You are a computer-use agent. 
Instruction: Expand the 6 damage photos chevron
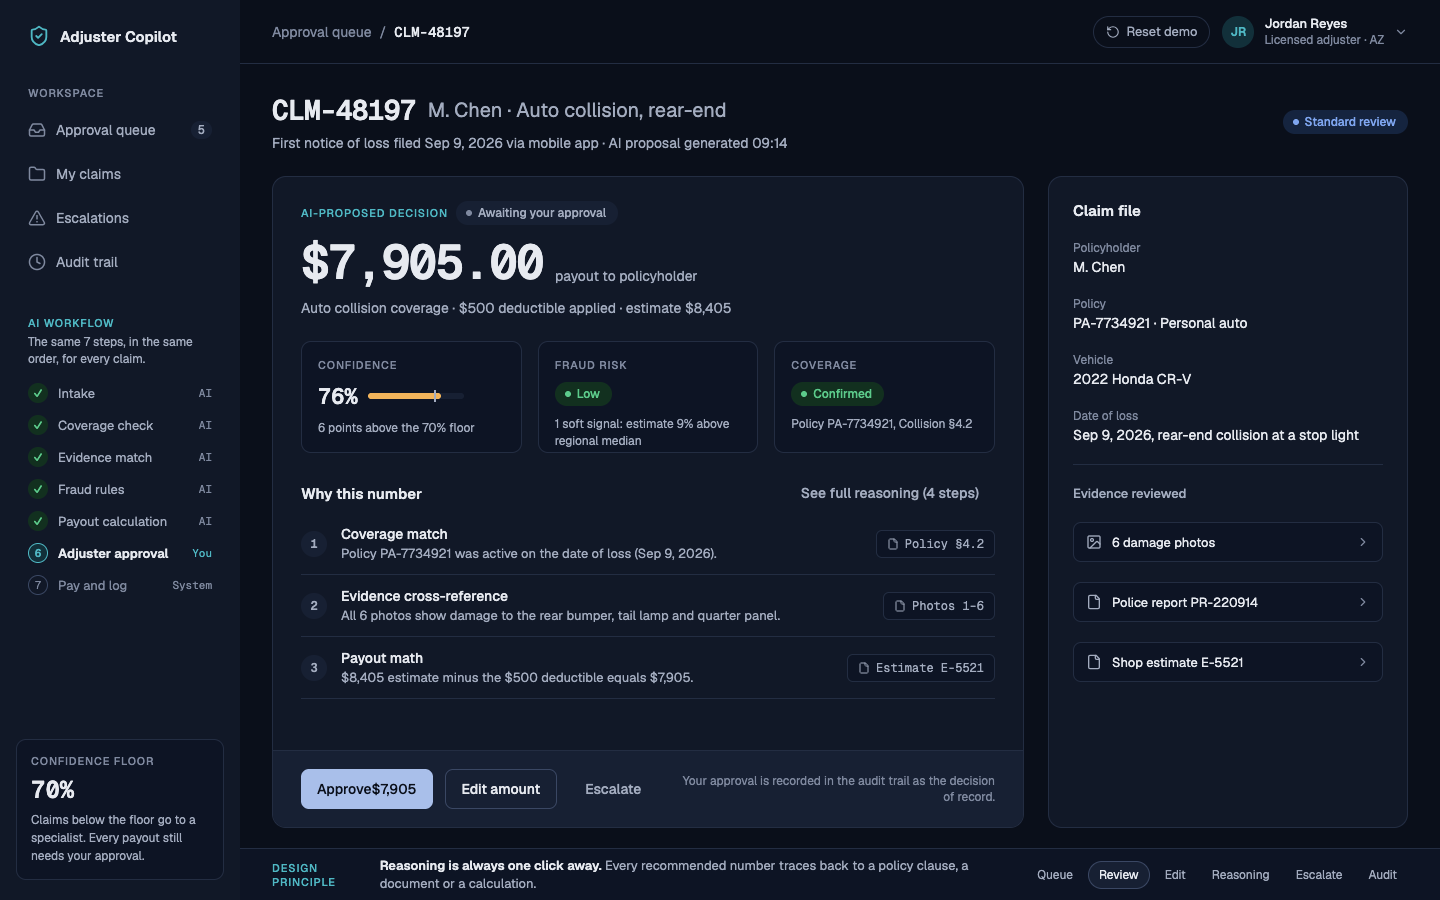[1362, 542]
